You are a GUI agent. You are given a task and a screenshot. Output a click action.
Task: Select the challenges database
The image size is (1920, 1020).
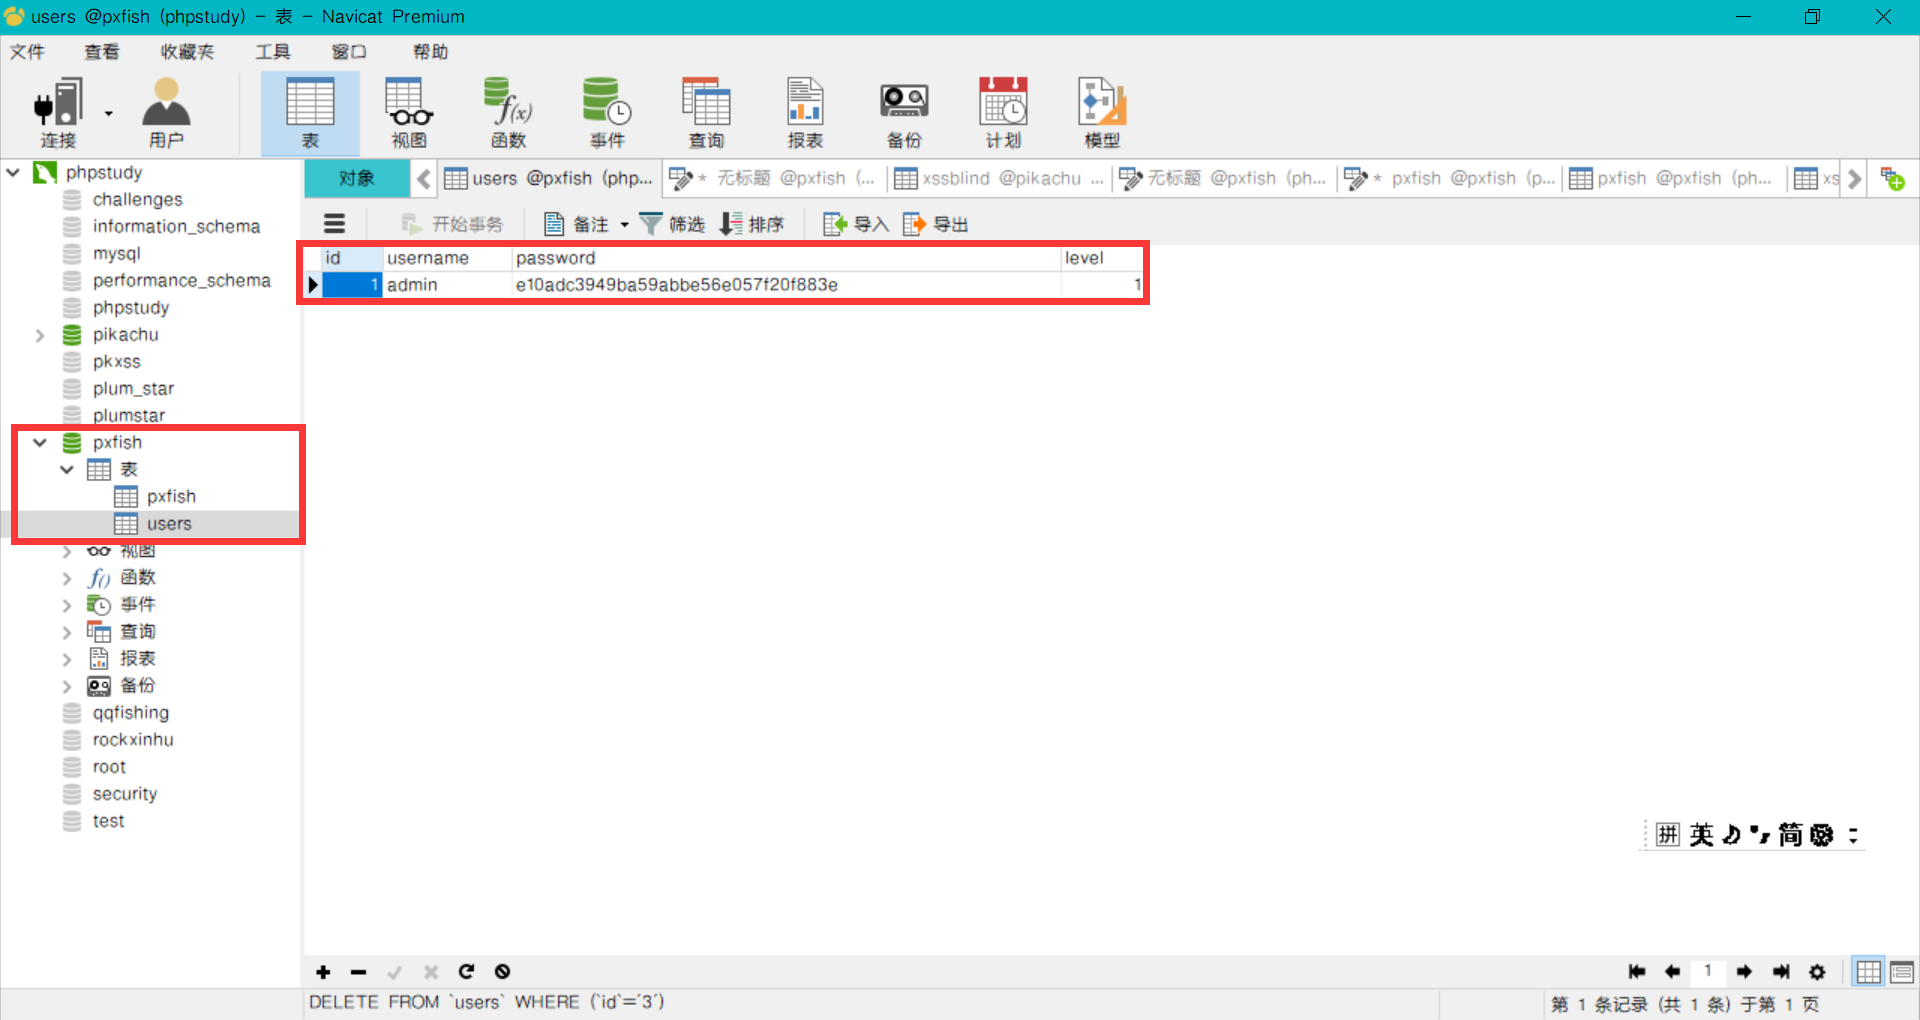point(137,200)
